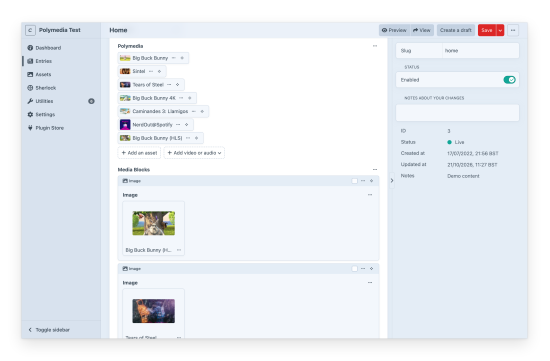Screen dimensions: 550x361
Task: Open the Assets section
Action: [x=39, y=74]
